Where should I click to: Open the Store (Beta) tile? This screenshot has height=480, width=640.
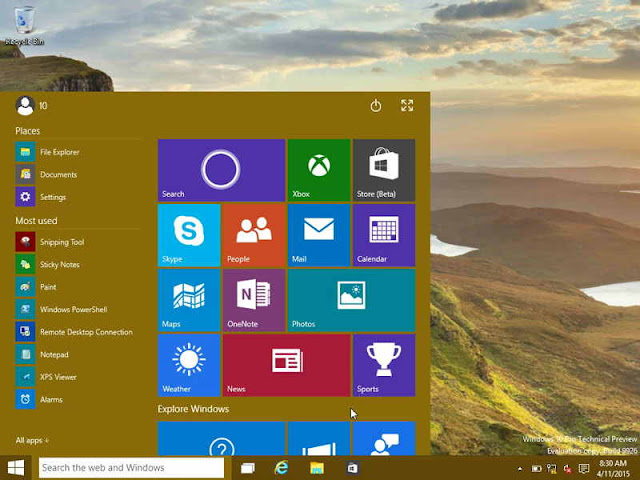[384, 170]
